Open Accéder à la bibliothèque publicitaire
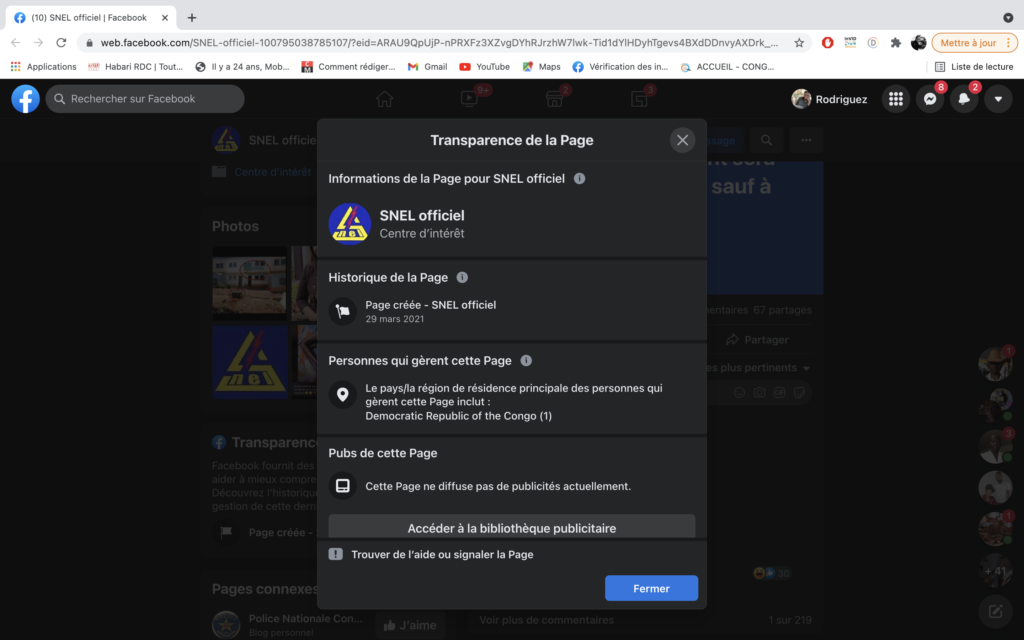The width and height of the screenshot is (1024, 640). coord(511,526)
